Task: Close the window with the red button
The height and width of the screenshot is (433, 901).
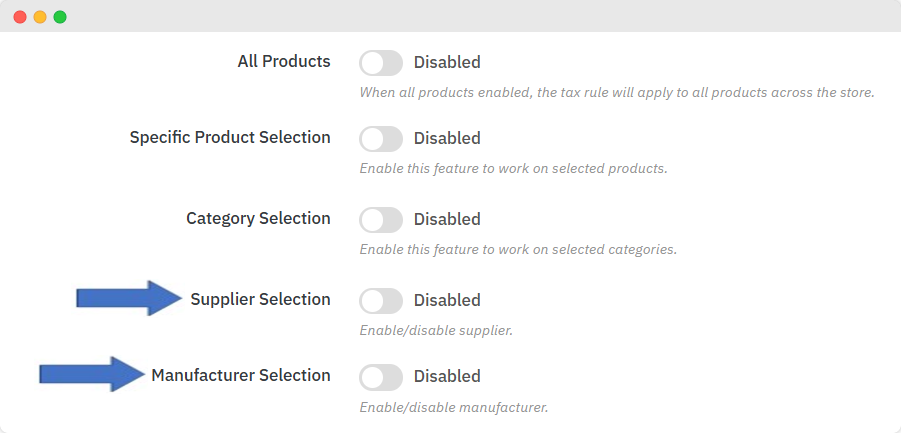Action: (20, 17)
